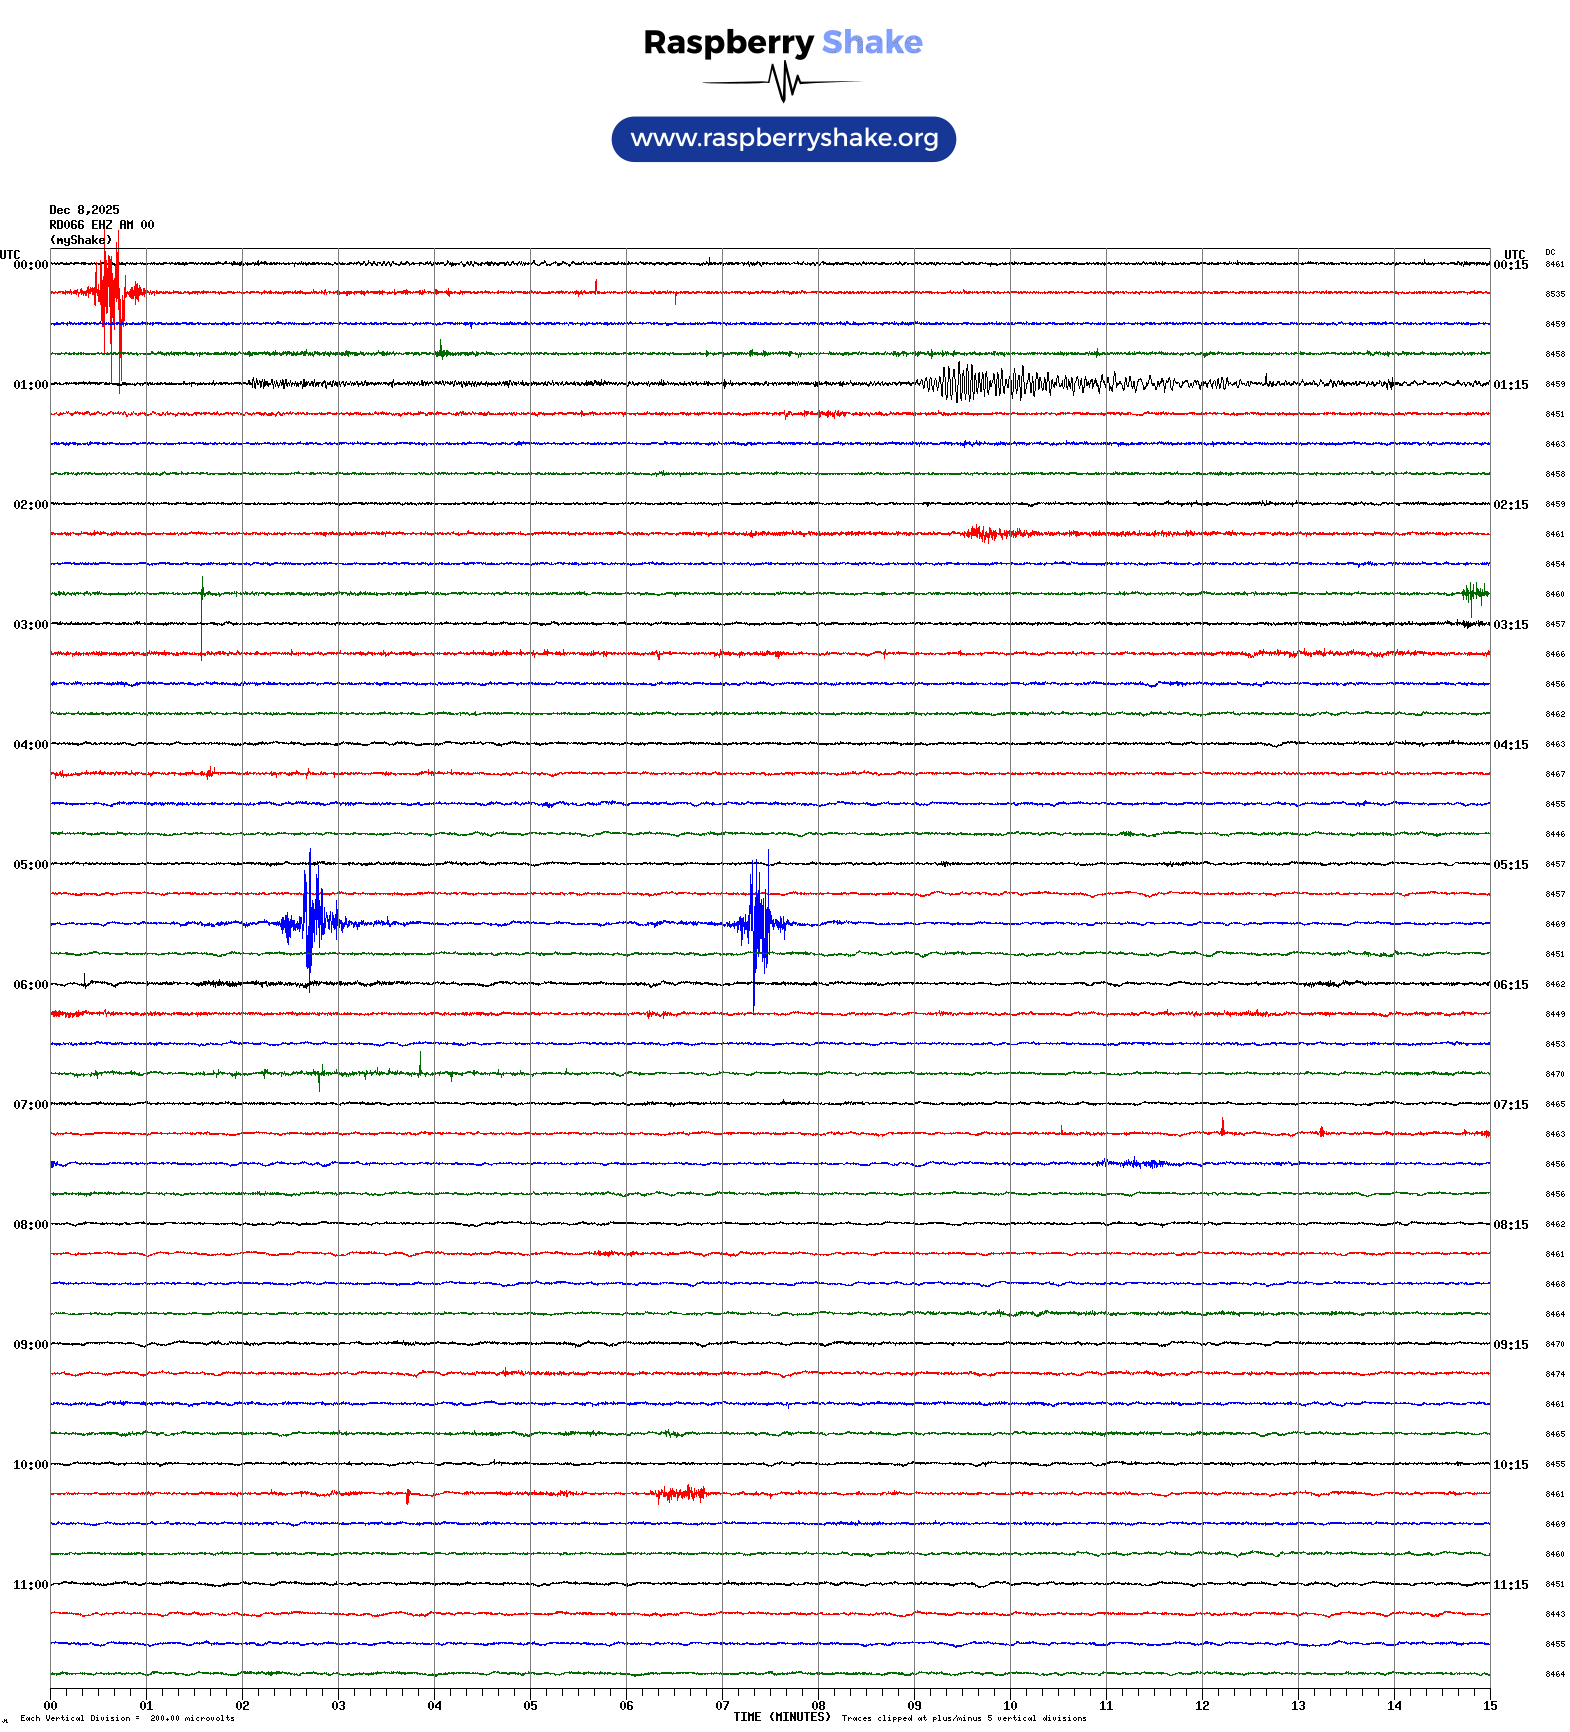
Task: Click the minute 10 tick on bottom axis
Action: click(1010, 1706)
